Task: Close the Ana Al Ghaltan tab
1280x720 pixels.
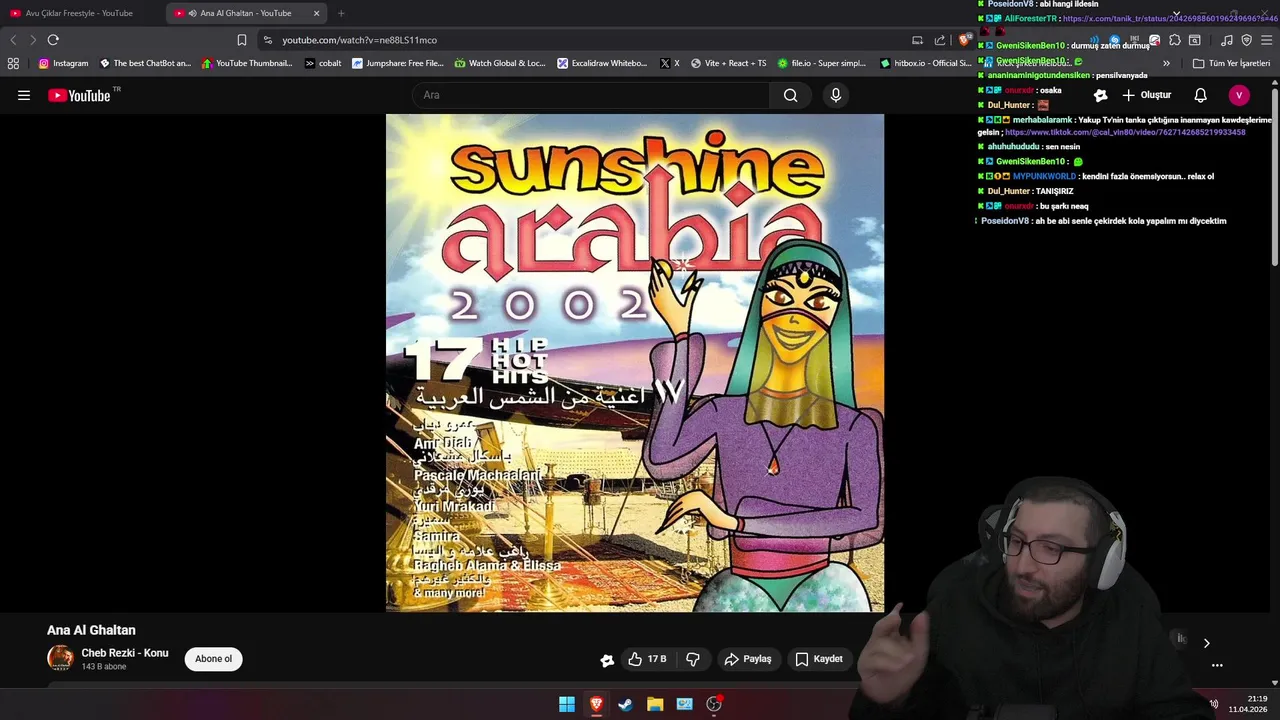Action: [x=317, y=13]
